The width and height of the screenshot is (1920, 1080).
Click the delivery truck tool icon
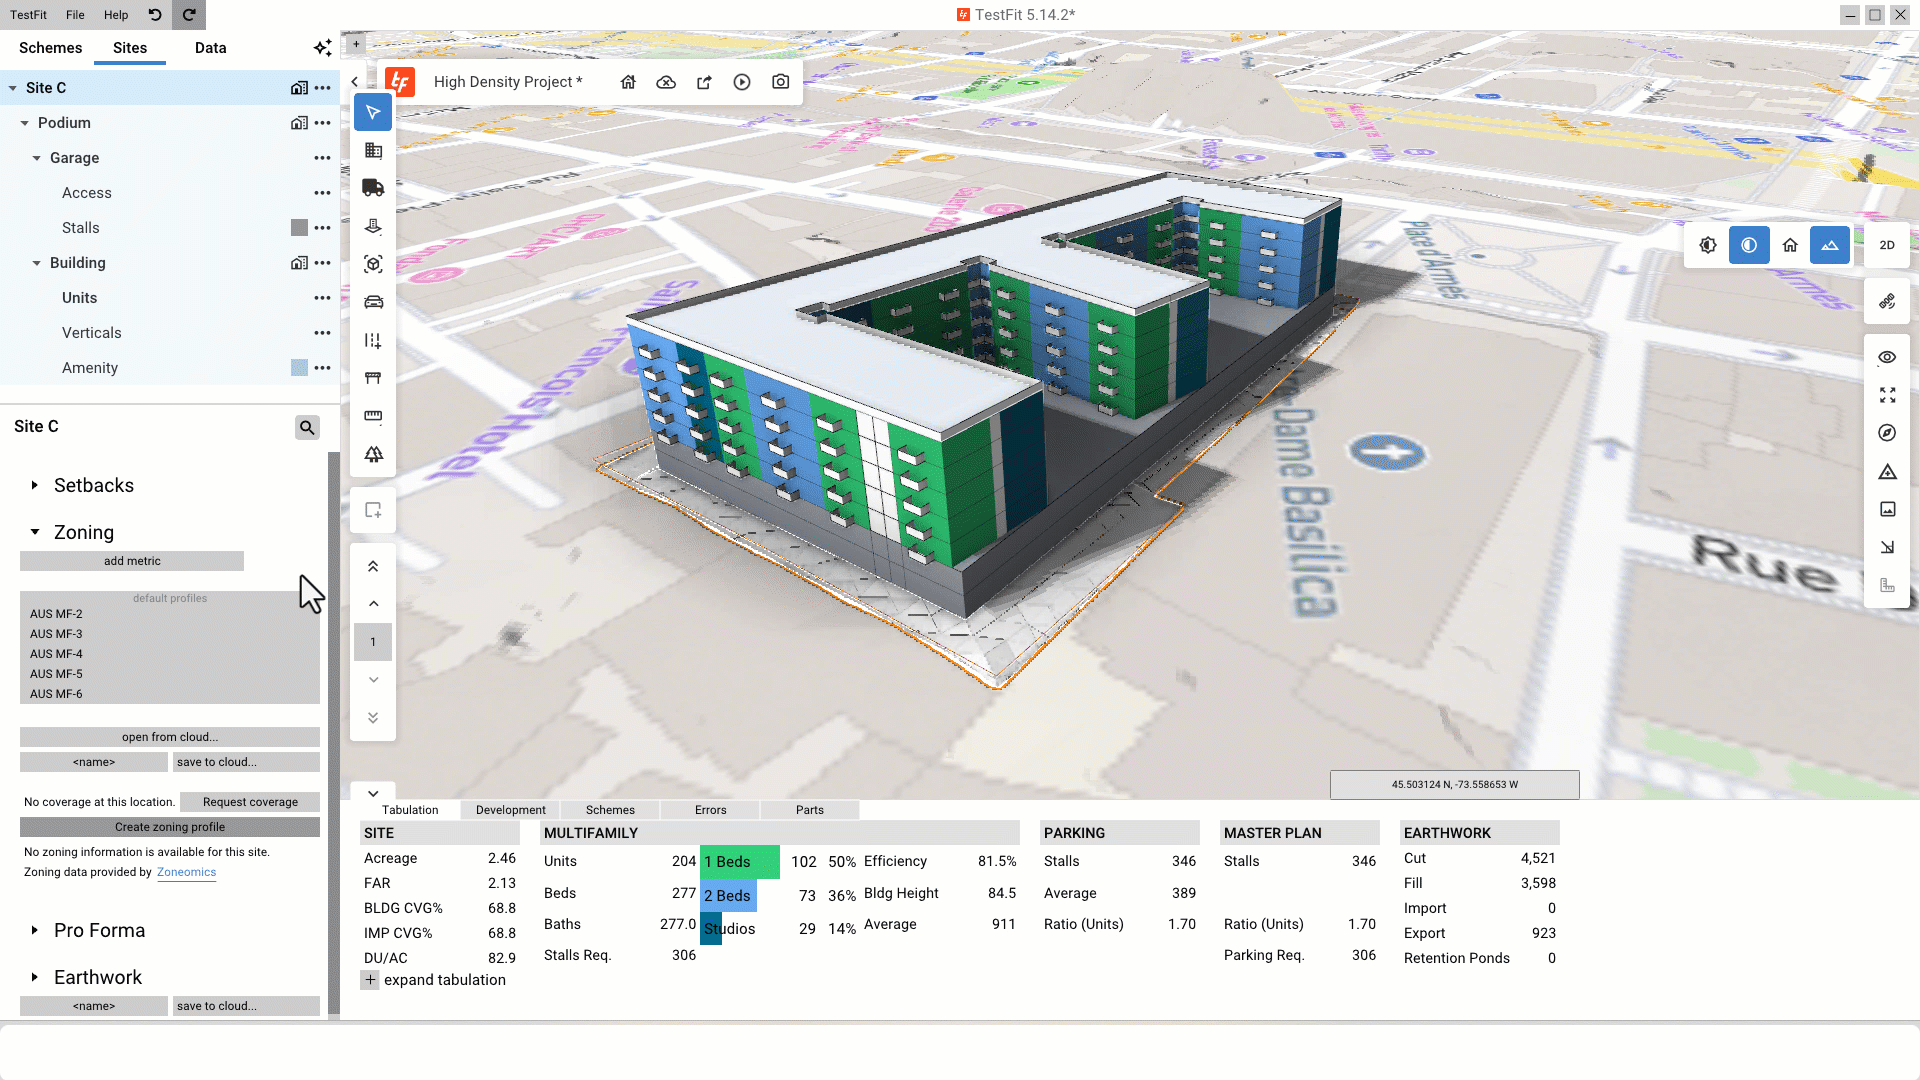(x=373, y=188)
